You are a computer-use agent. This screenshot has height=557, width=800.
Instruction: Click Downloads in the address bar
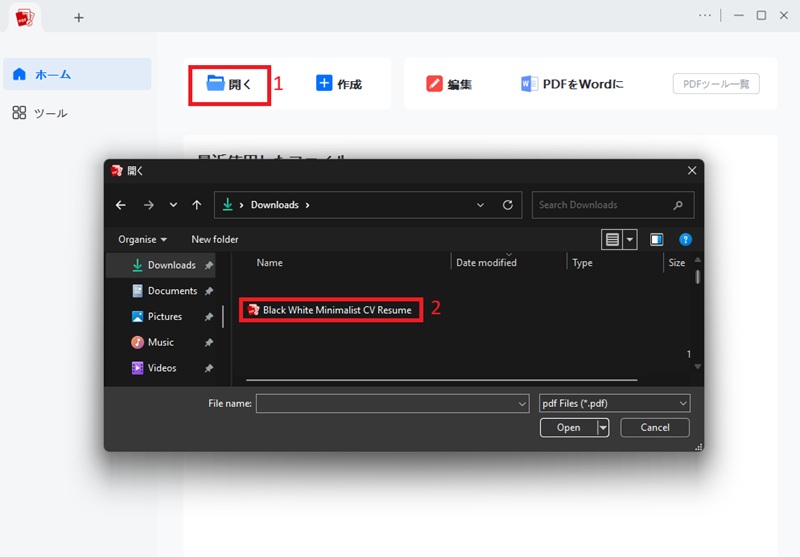[274, 205]
